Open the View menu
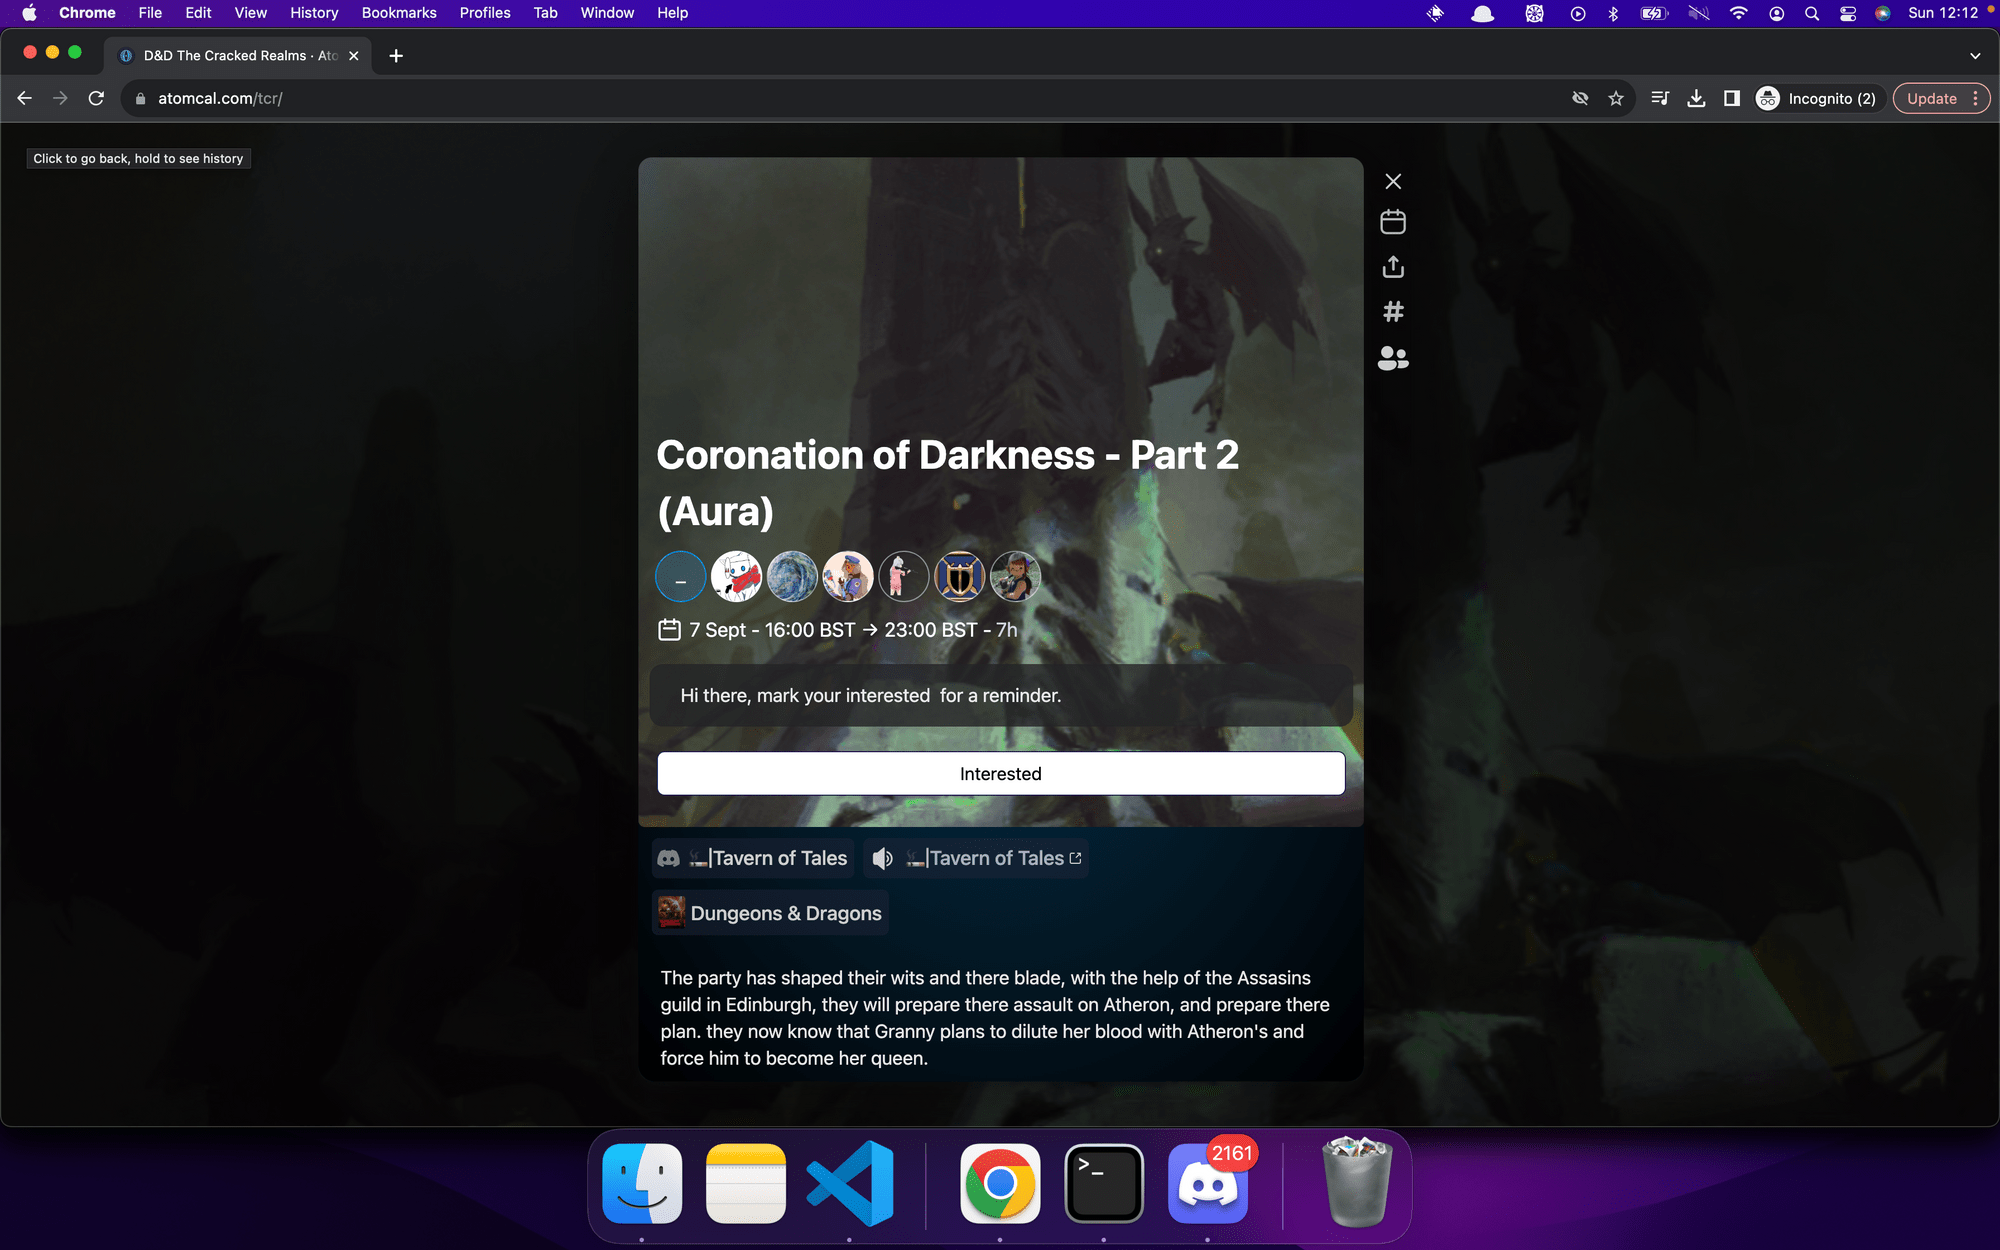This screenshot has height=1250, width=2000. coord(250,13)
